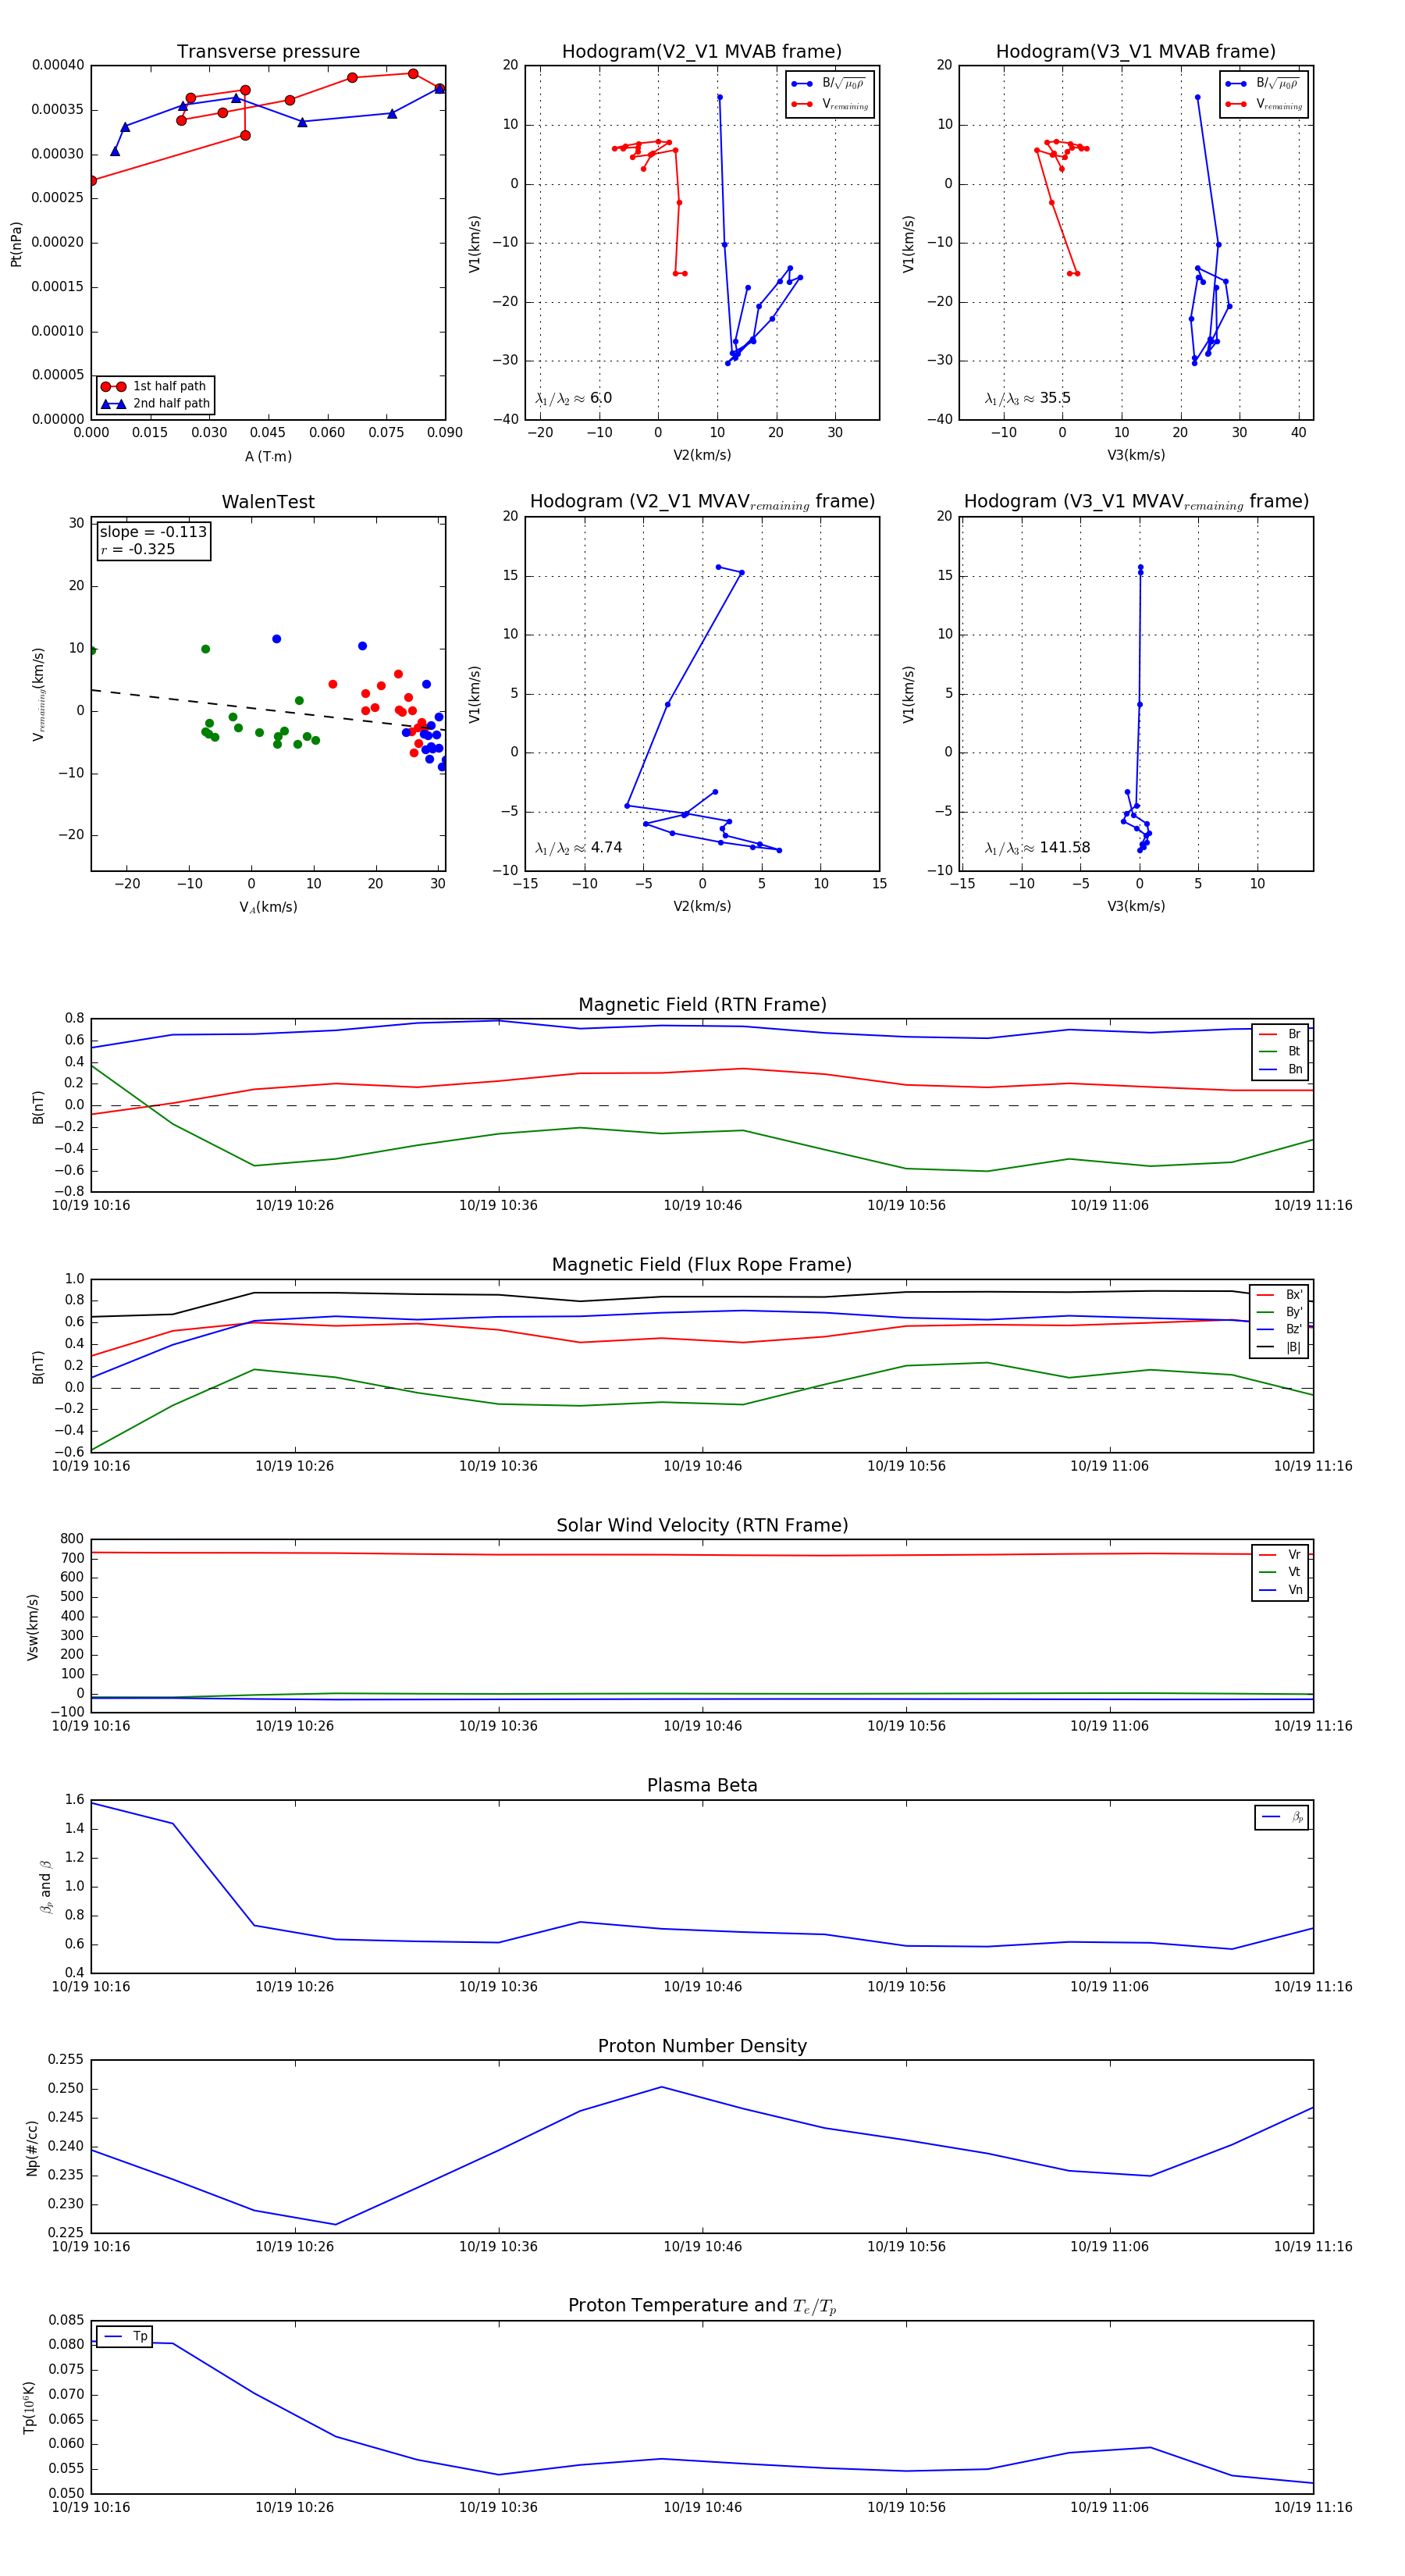Click the beta legend in Plasma Beta plot
The height and width of the screenshot is (2576, 1405).
click(1281, 1817)
